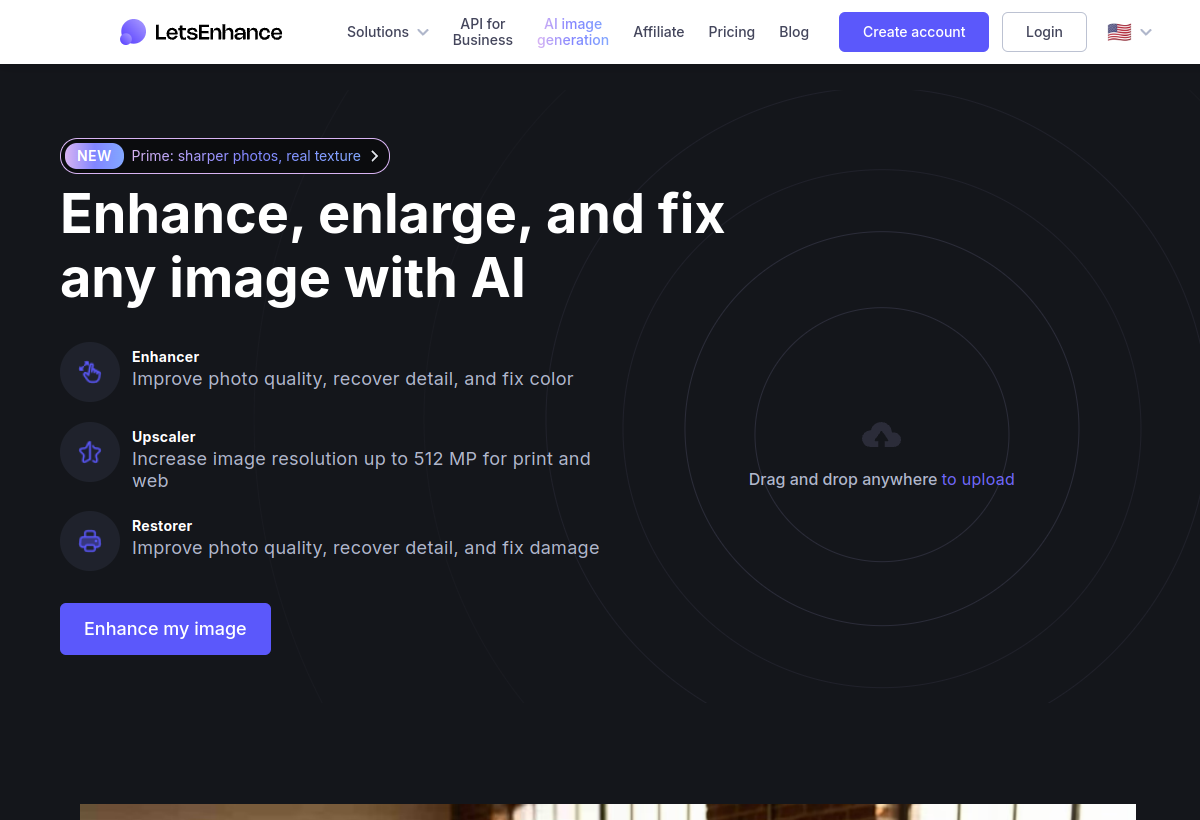Click the 'to upload' link

pyautogui.click(x=978, y=480)
